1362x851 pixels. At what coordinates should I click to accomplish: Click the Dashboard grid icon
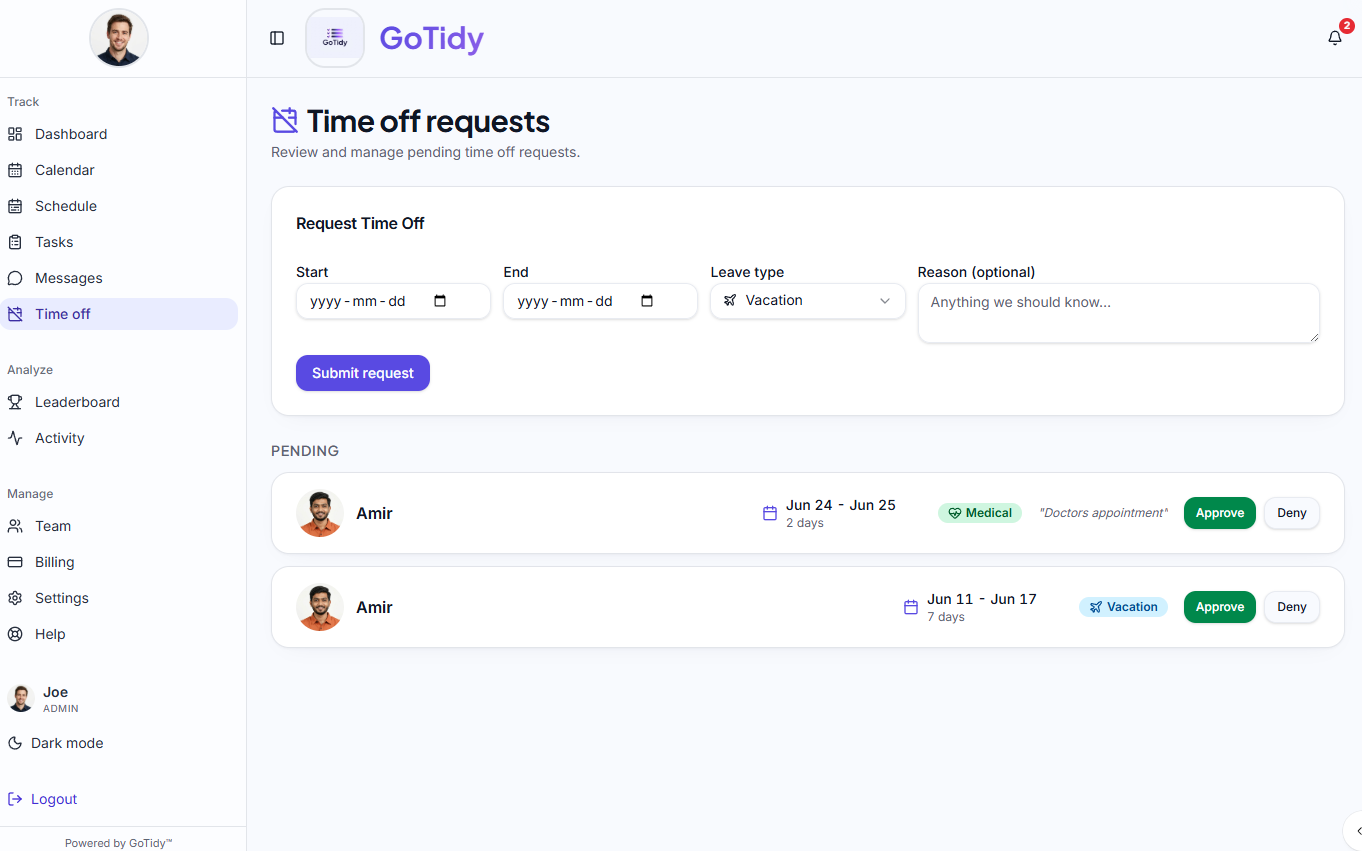tap(15, 134)
